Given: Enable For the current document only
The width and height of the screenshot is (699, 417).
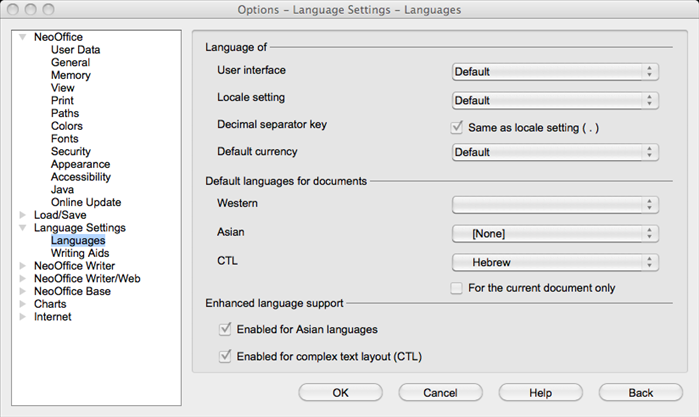Looking at the screenshot, I should [x=456, y=288].
